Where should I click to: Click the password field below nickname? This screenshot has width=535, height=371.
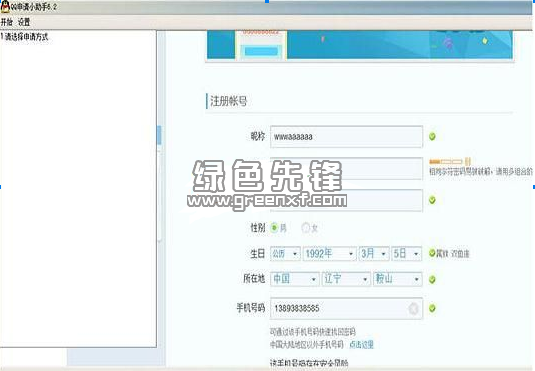click(346, 168)
